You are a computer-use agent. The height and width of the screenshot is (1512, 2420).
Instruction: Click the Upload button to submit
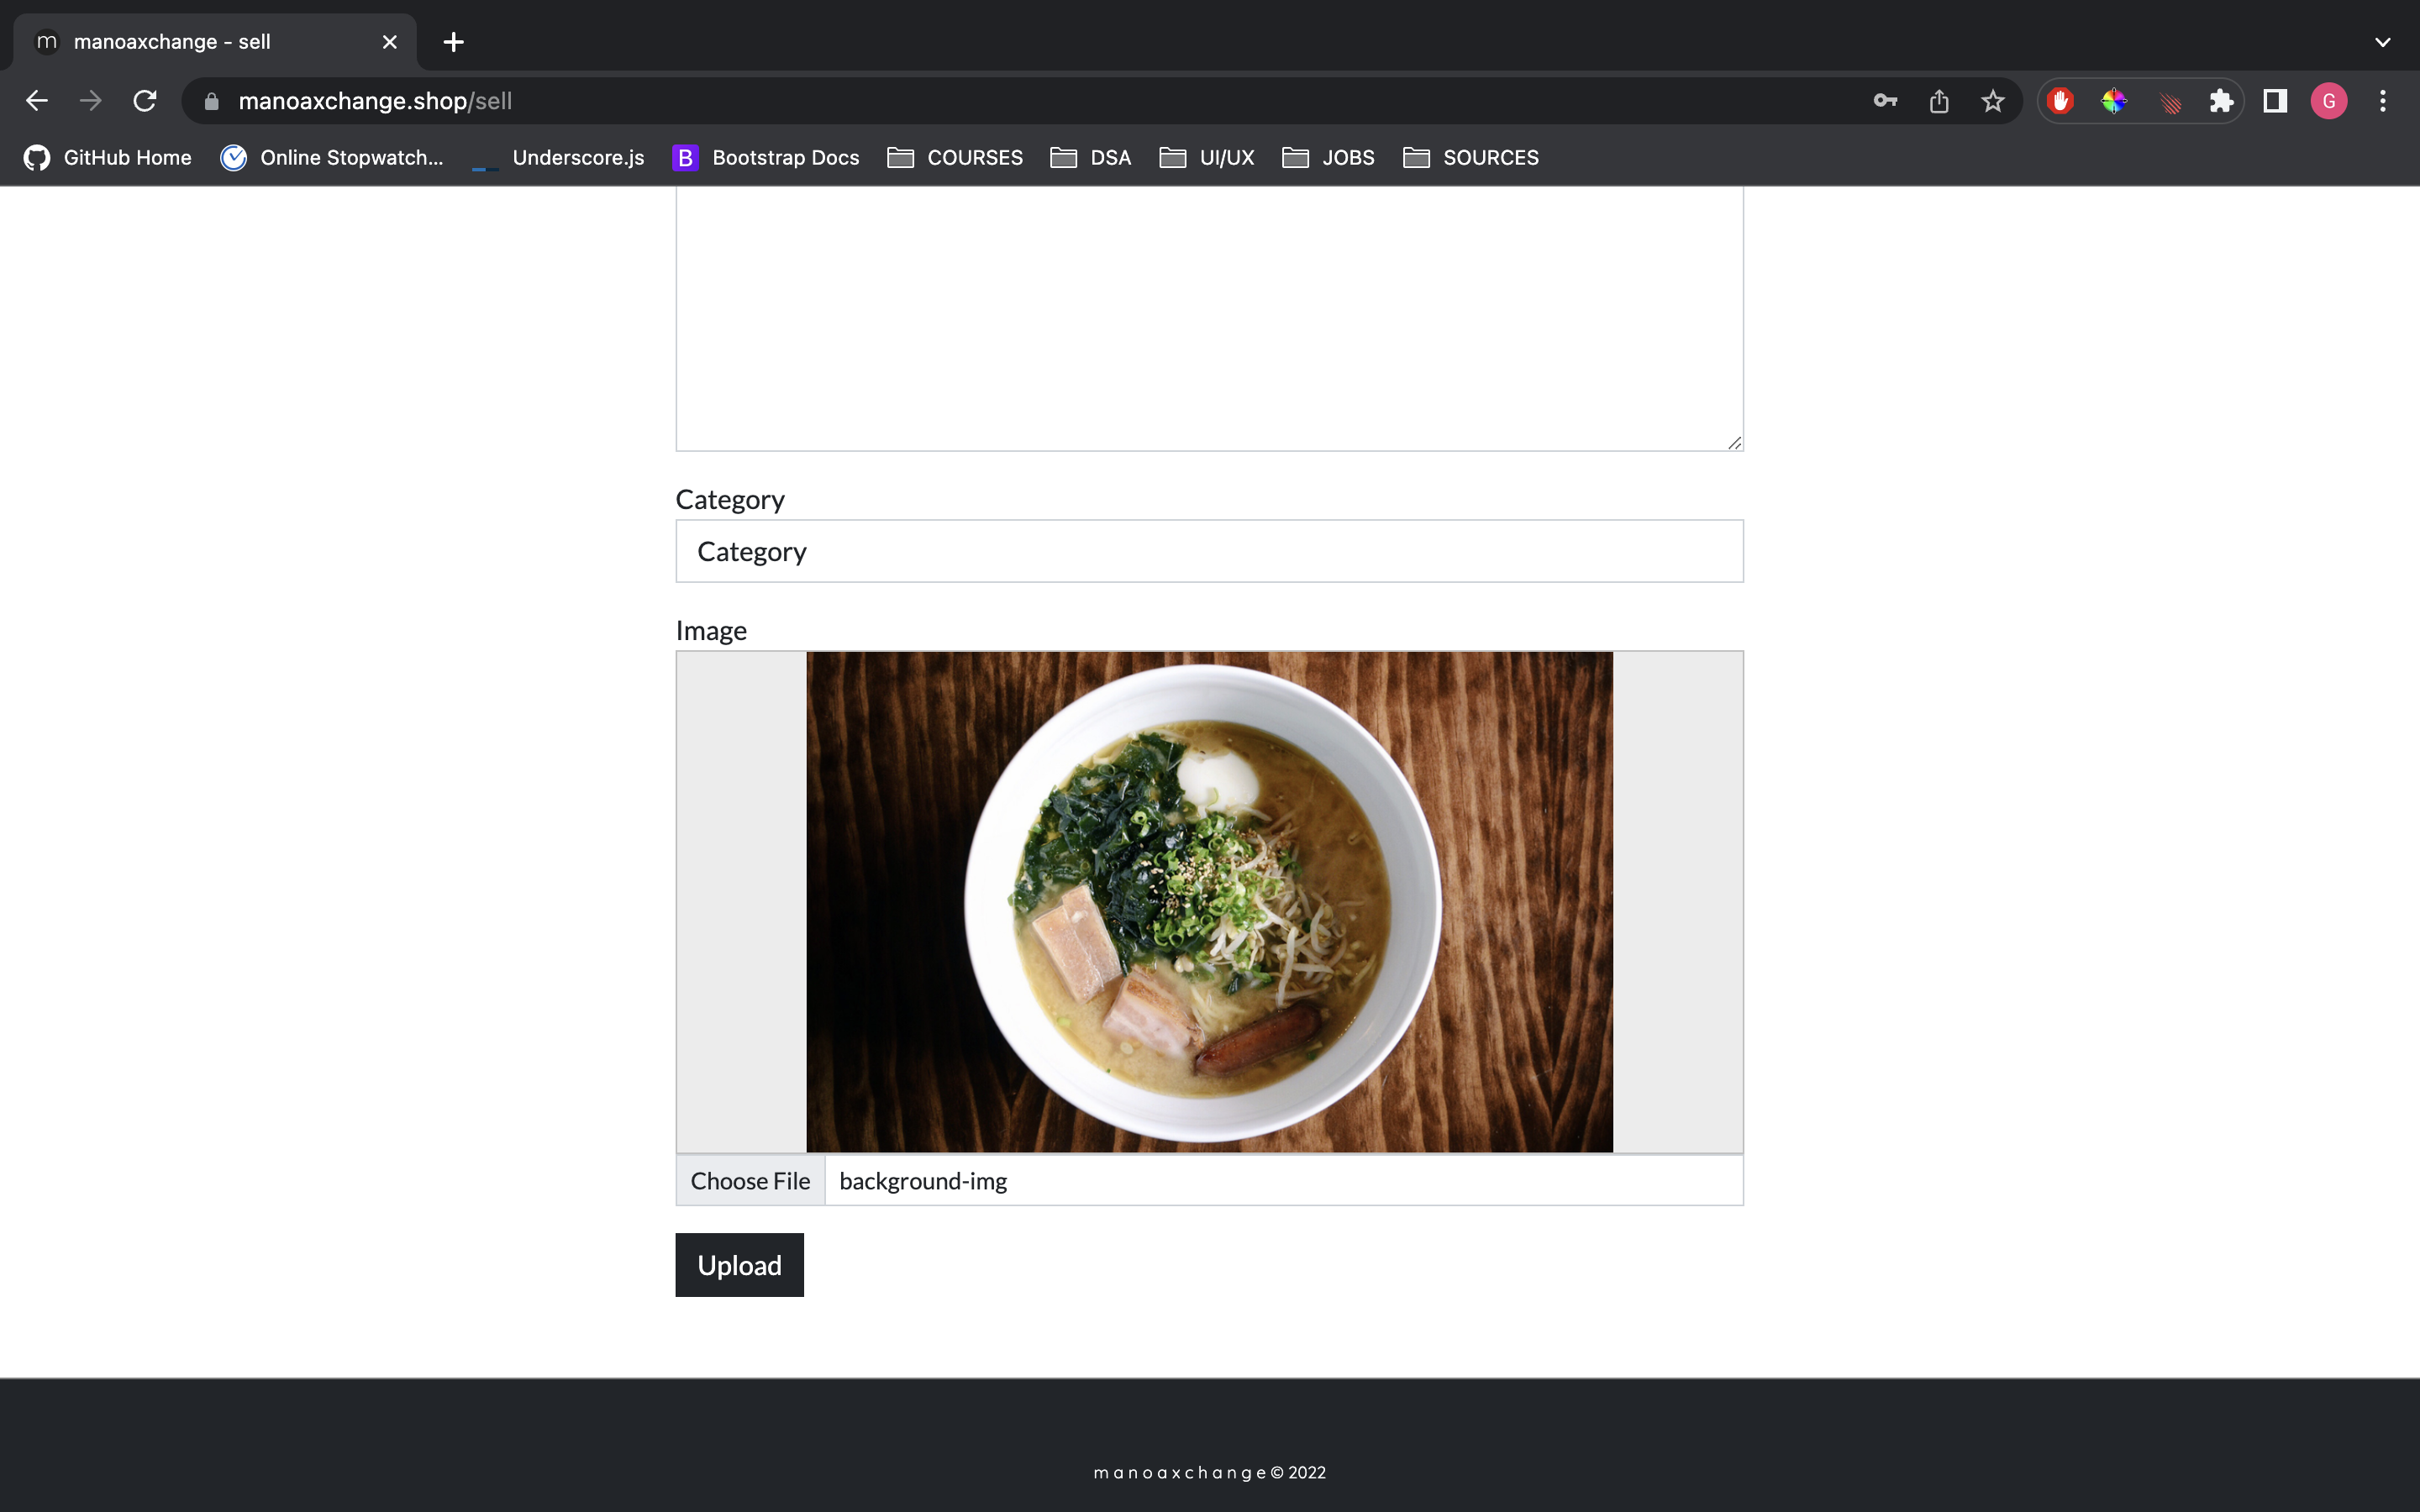pyautogui.click(x=739, y=1265)
